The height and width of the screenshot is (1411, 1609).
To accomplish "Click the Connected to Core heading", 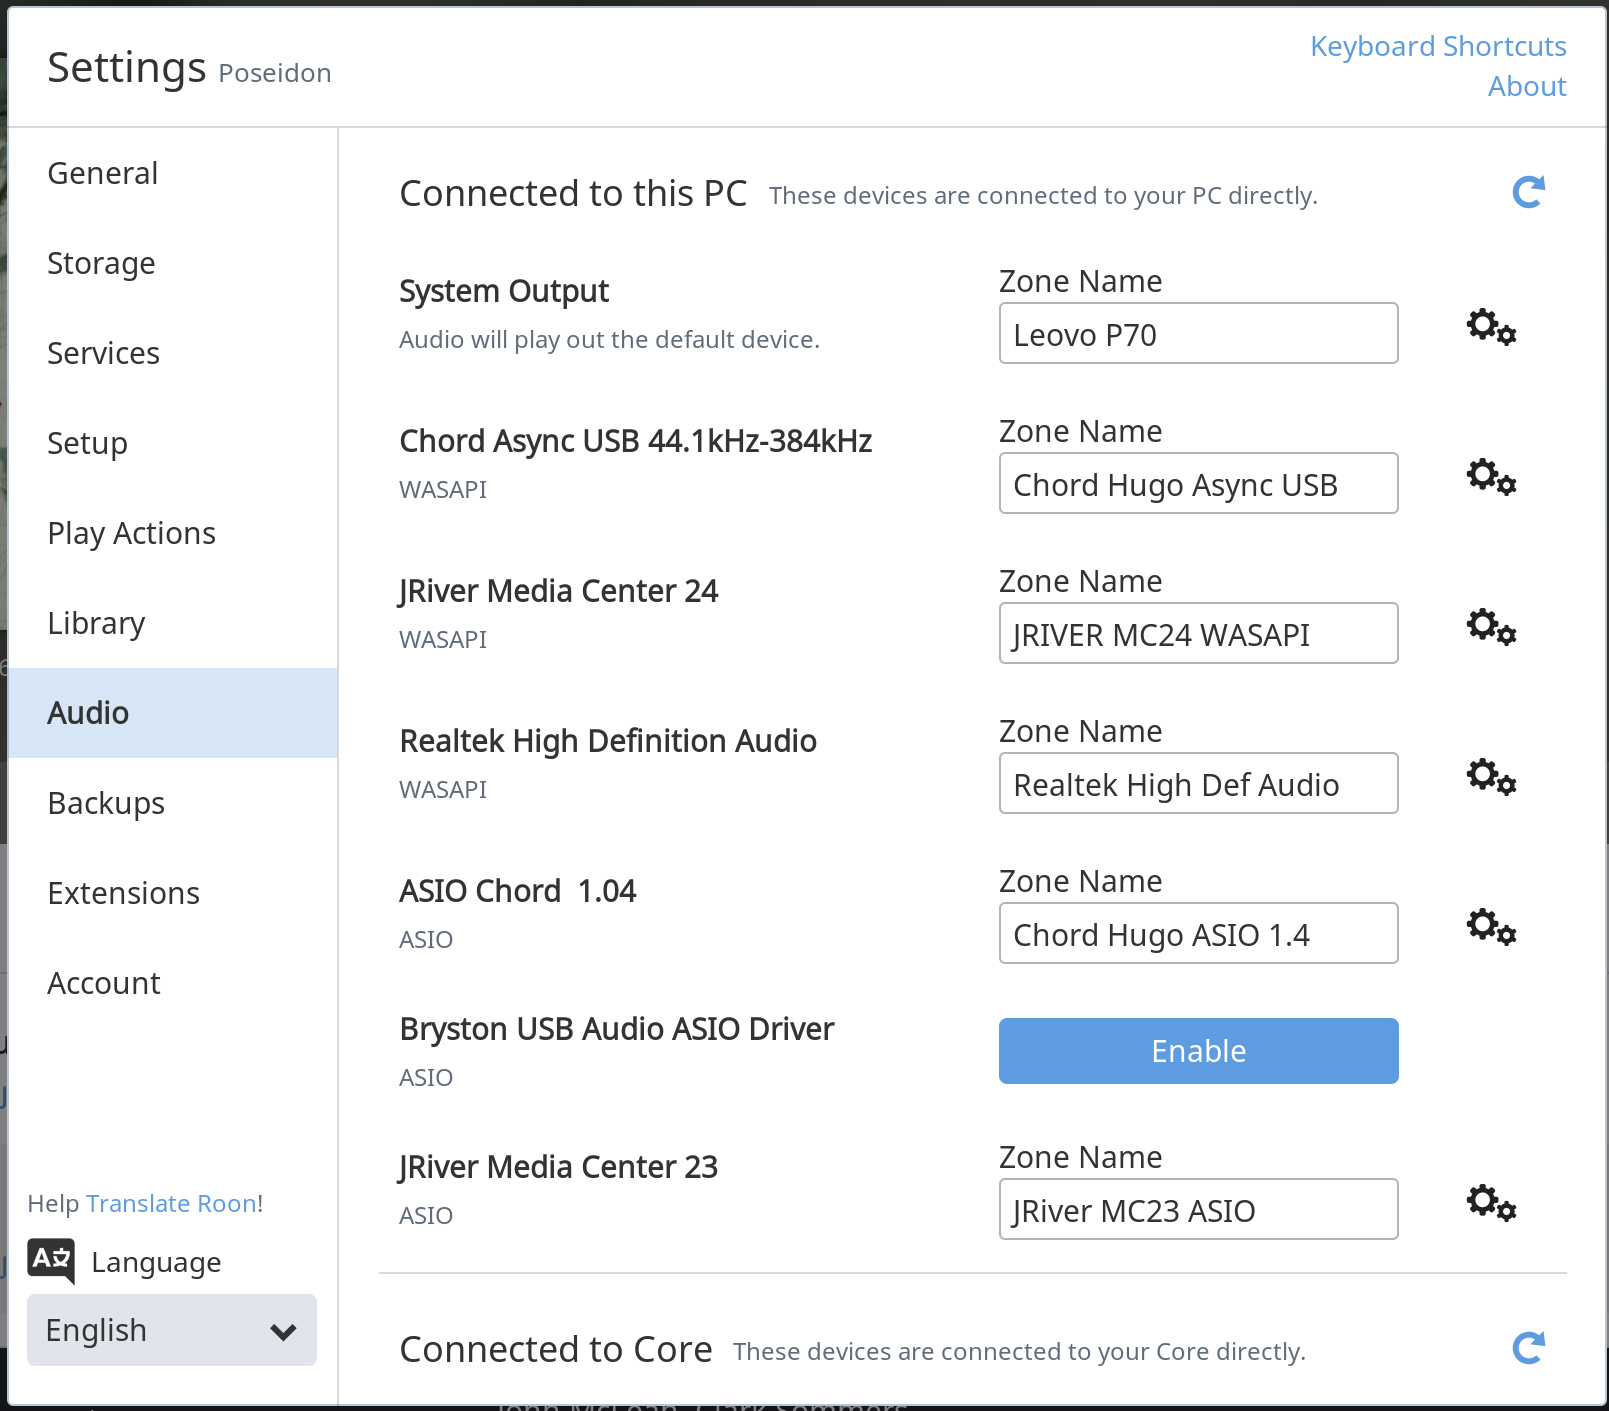I will (x=556, y=1349).
